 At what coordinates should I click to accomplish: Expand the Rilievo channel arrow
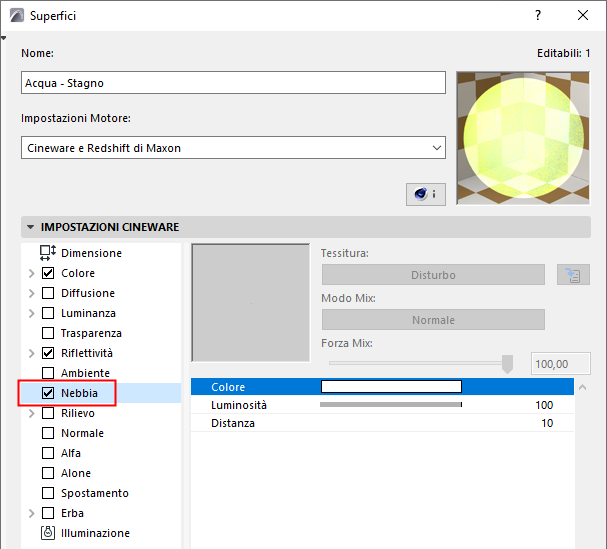pyautogui.click(x=32, y=413)
